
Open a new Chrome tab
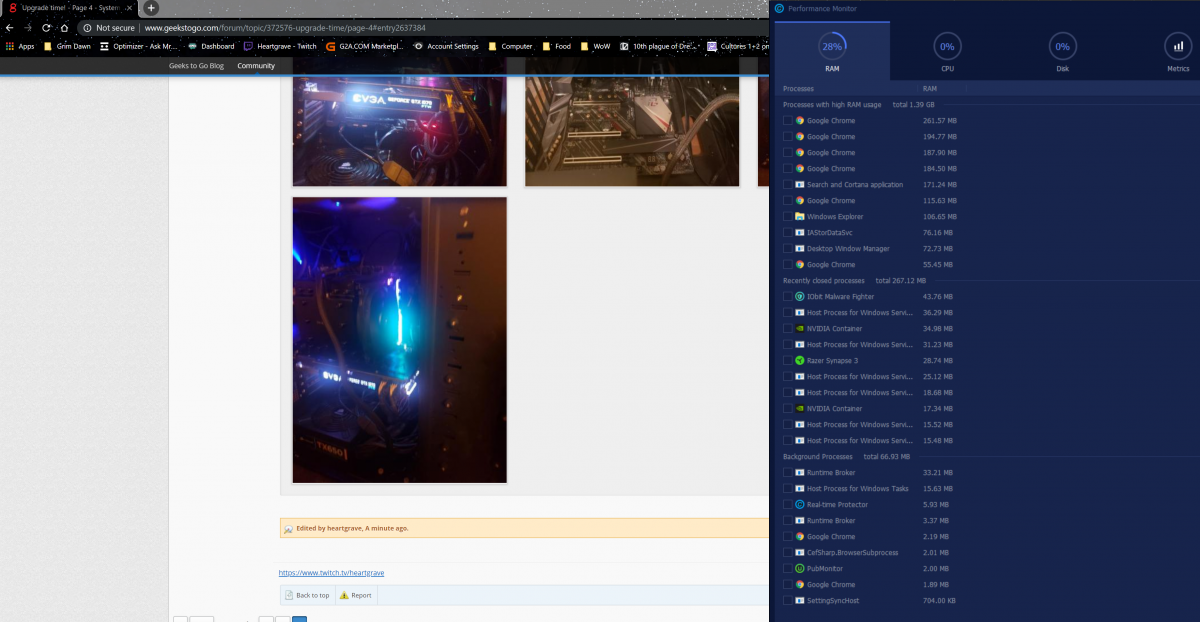click(x=151, y=8)
